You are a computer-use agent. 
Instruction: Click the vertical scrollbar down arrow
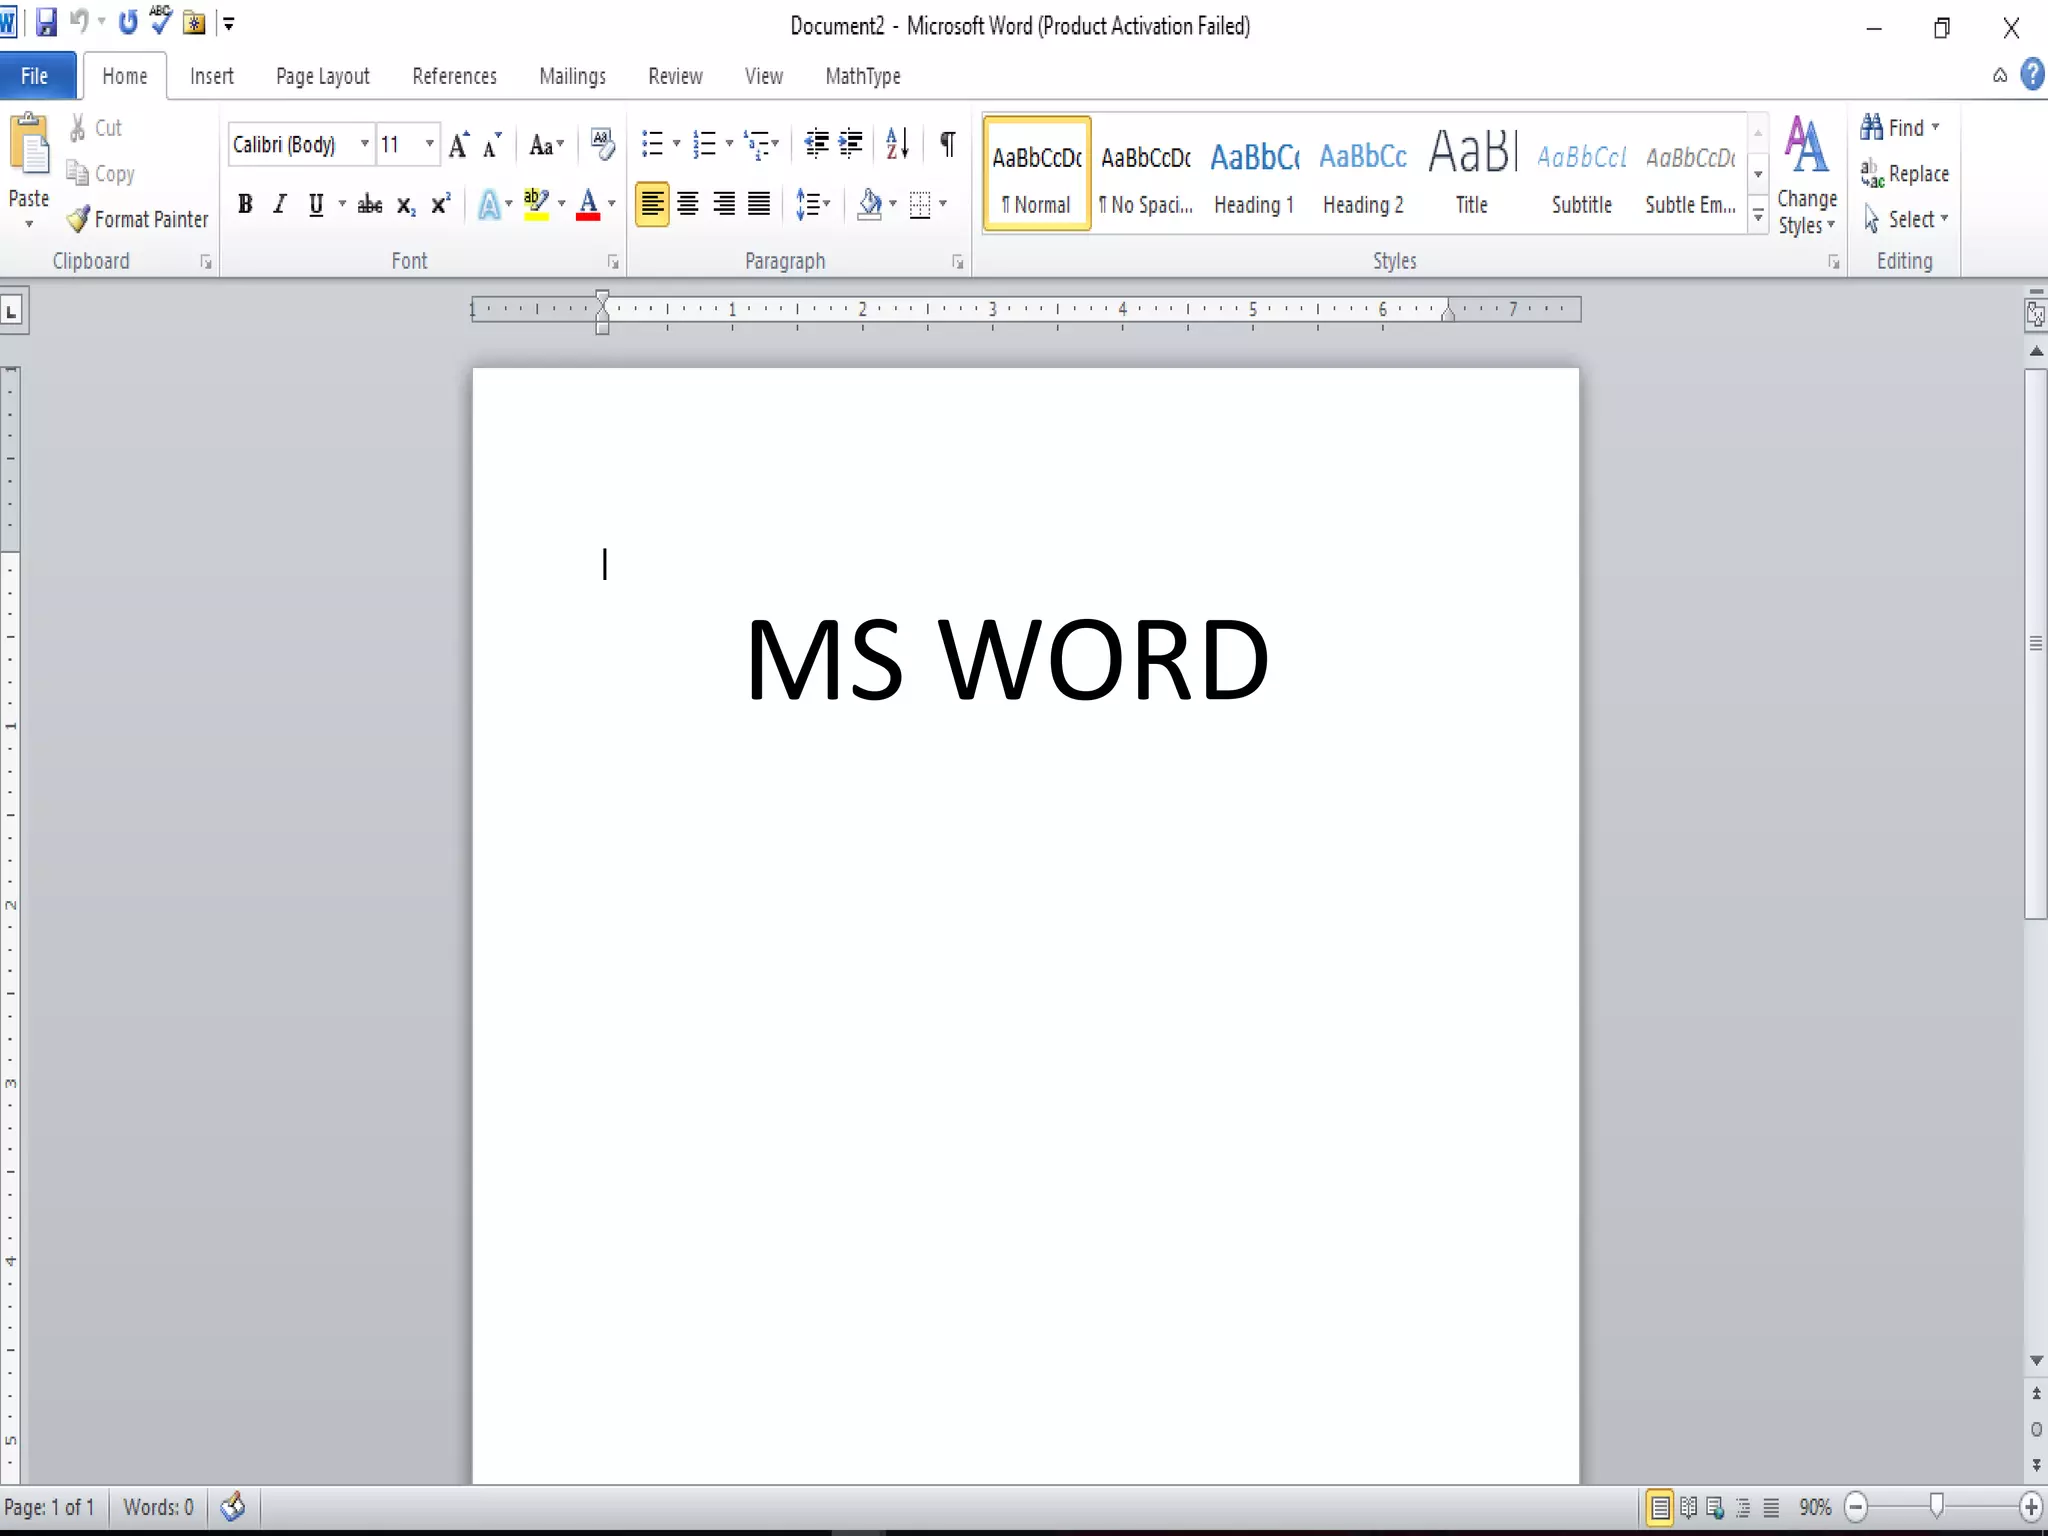(x=2036, y=1361)
